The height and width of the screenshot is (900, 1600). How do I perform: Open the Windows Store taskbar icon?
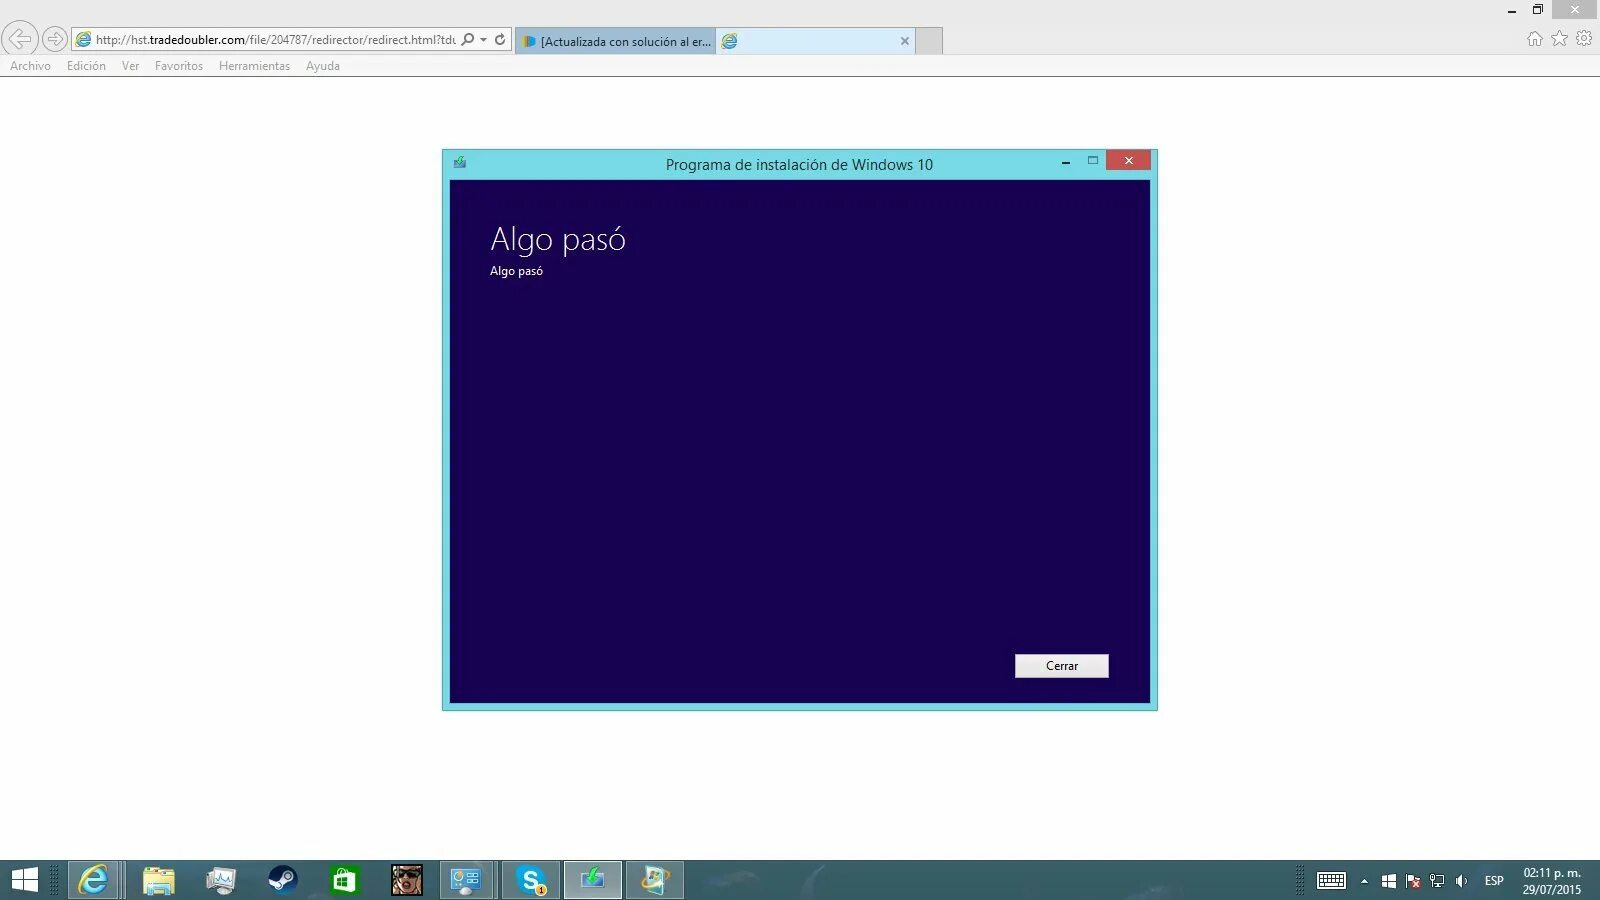[344, 880]
